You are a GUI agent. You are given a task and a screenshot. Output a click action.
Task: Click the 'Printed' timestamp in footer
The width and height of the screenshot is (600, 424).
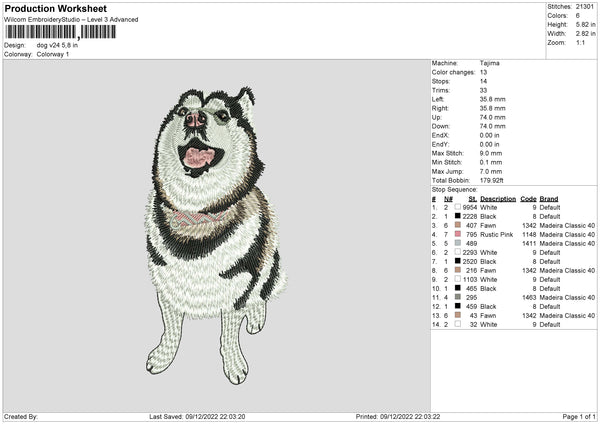[x=398, y=416]
